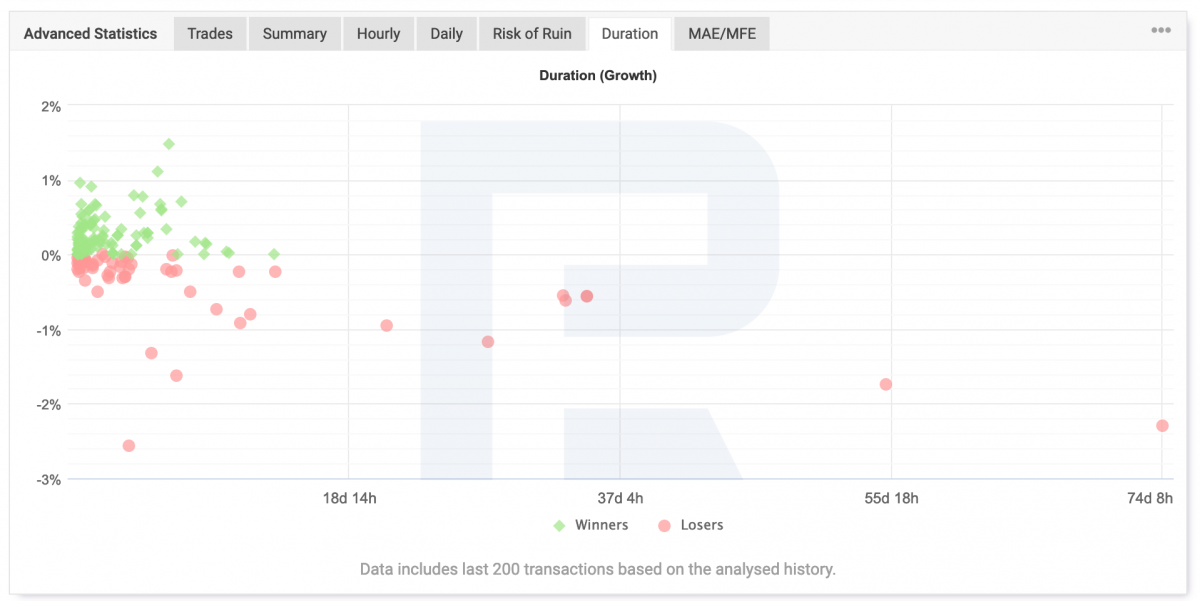Click the 37d 4h axis label

(620, 498)
